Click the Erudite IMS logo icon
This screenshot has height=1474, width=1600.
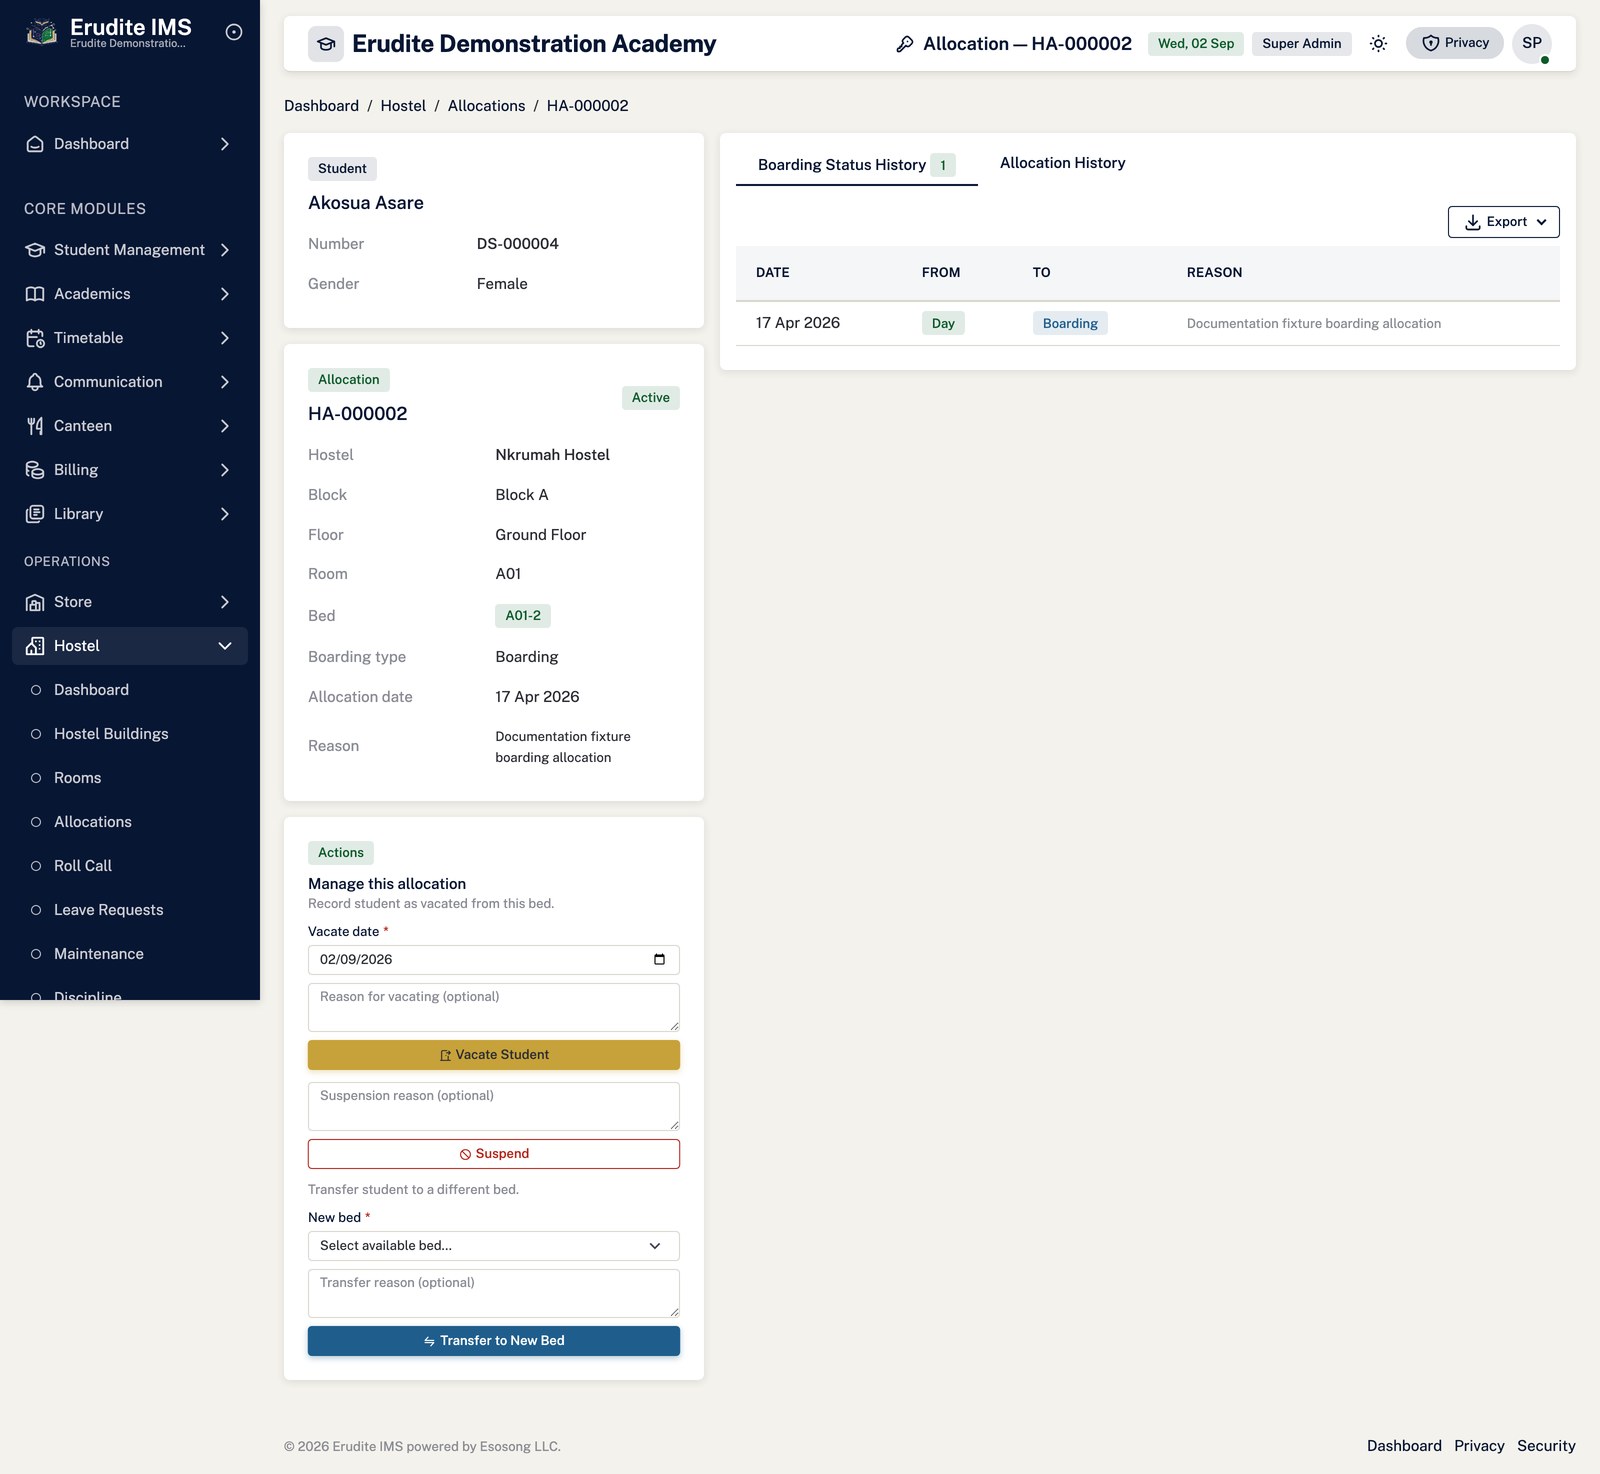(41, 33)
